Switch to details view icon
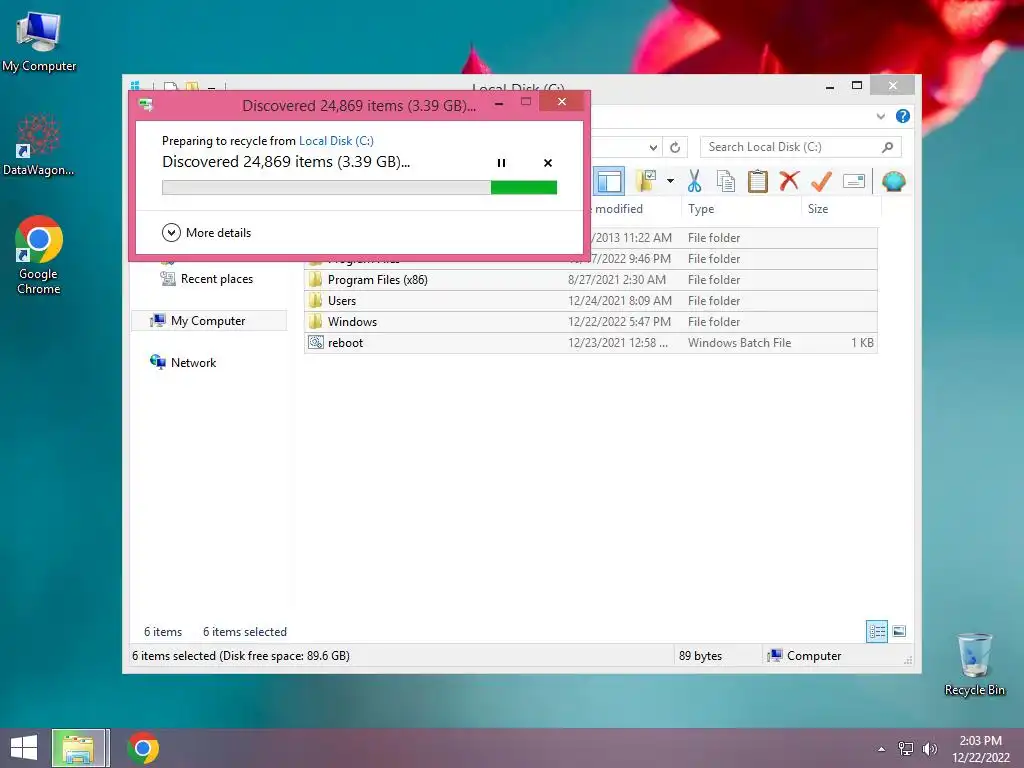Image resolution: width=1024 pixels, height=768 pixels. point(876,632)
